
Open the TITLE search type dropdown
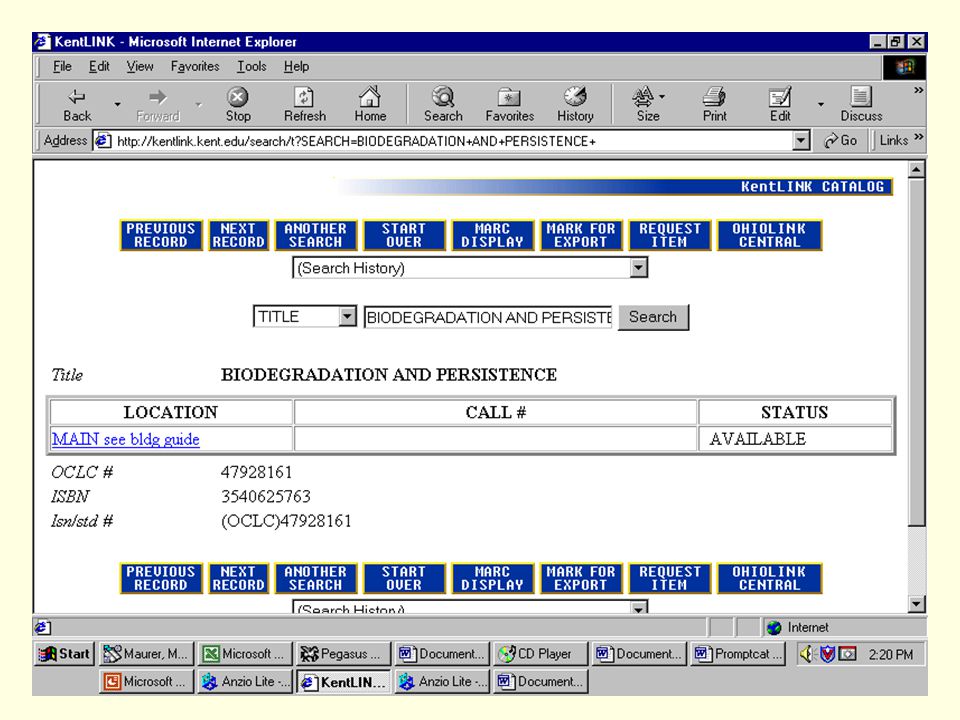point(304,317)
